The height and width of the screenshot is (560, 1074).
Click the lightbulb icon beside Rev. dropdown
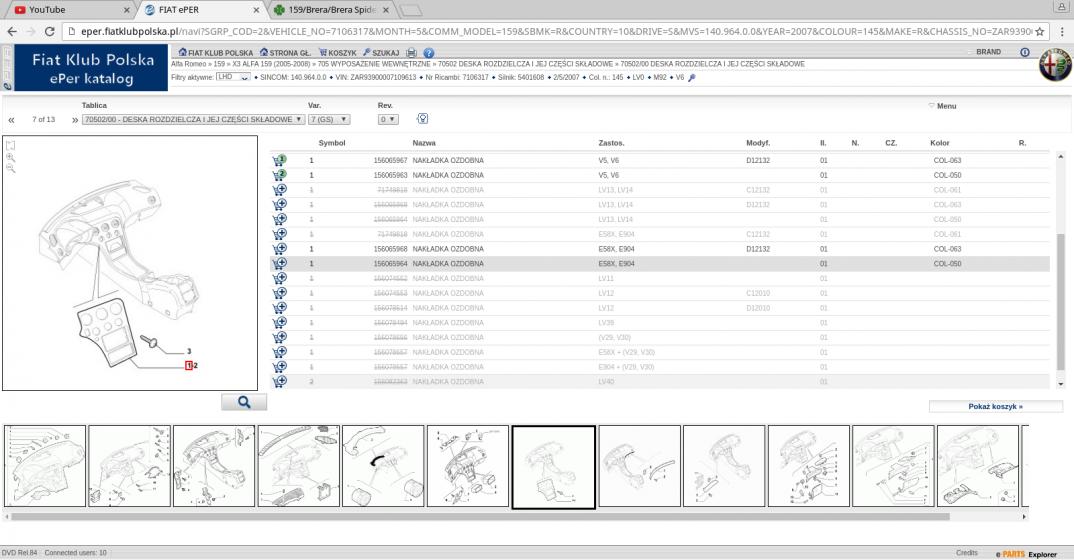pyautogui.click(x=422, y=118)
